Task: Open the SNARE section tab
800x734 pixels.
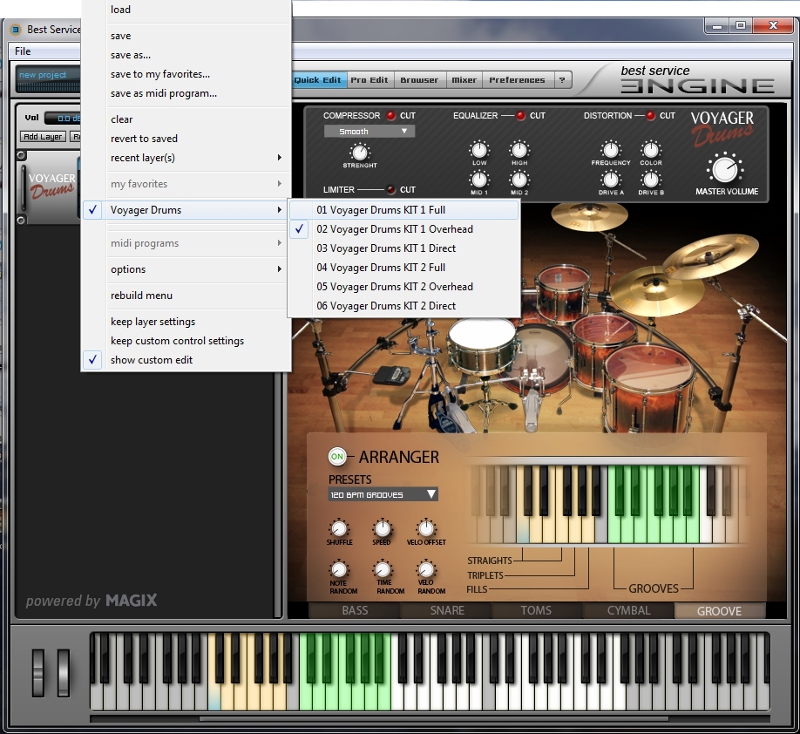Action: click(x=446, y=611)
